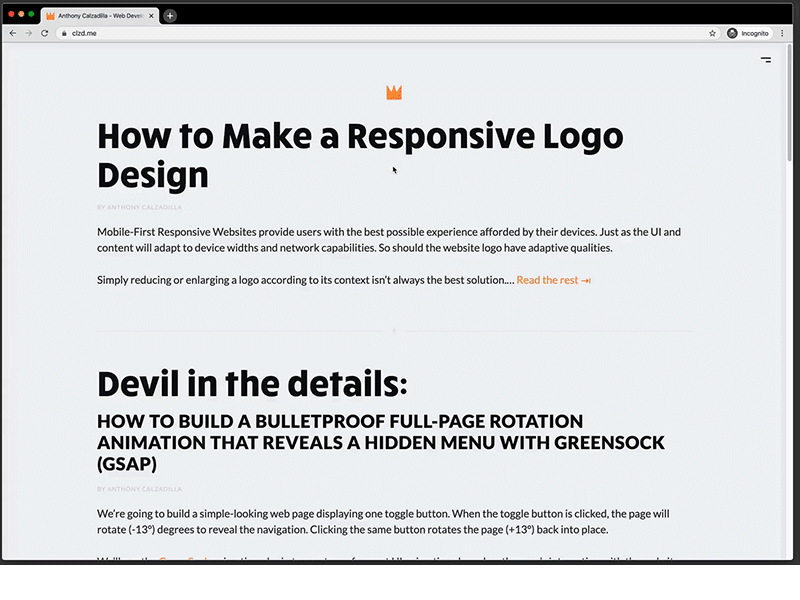Click the orange crown logo
This screenshot has height=600, width=800.
pyautogui.click(x=394, y=92)
